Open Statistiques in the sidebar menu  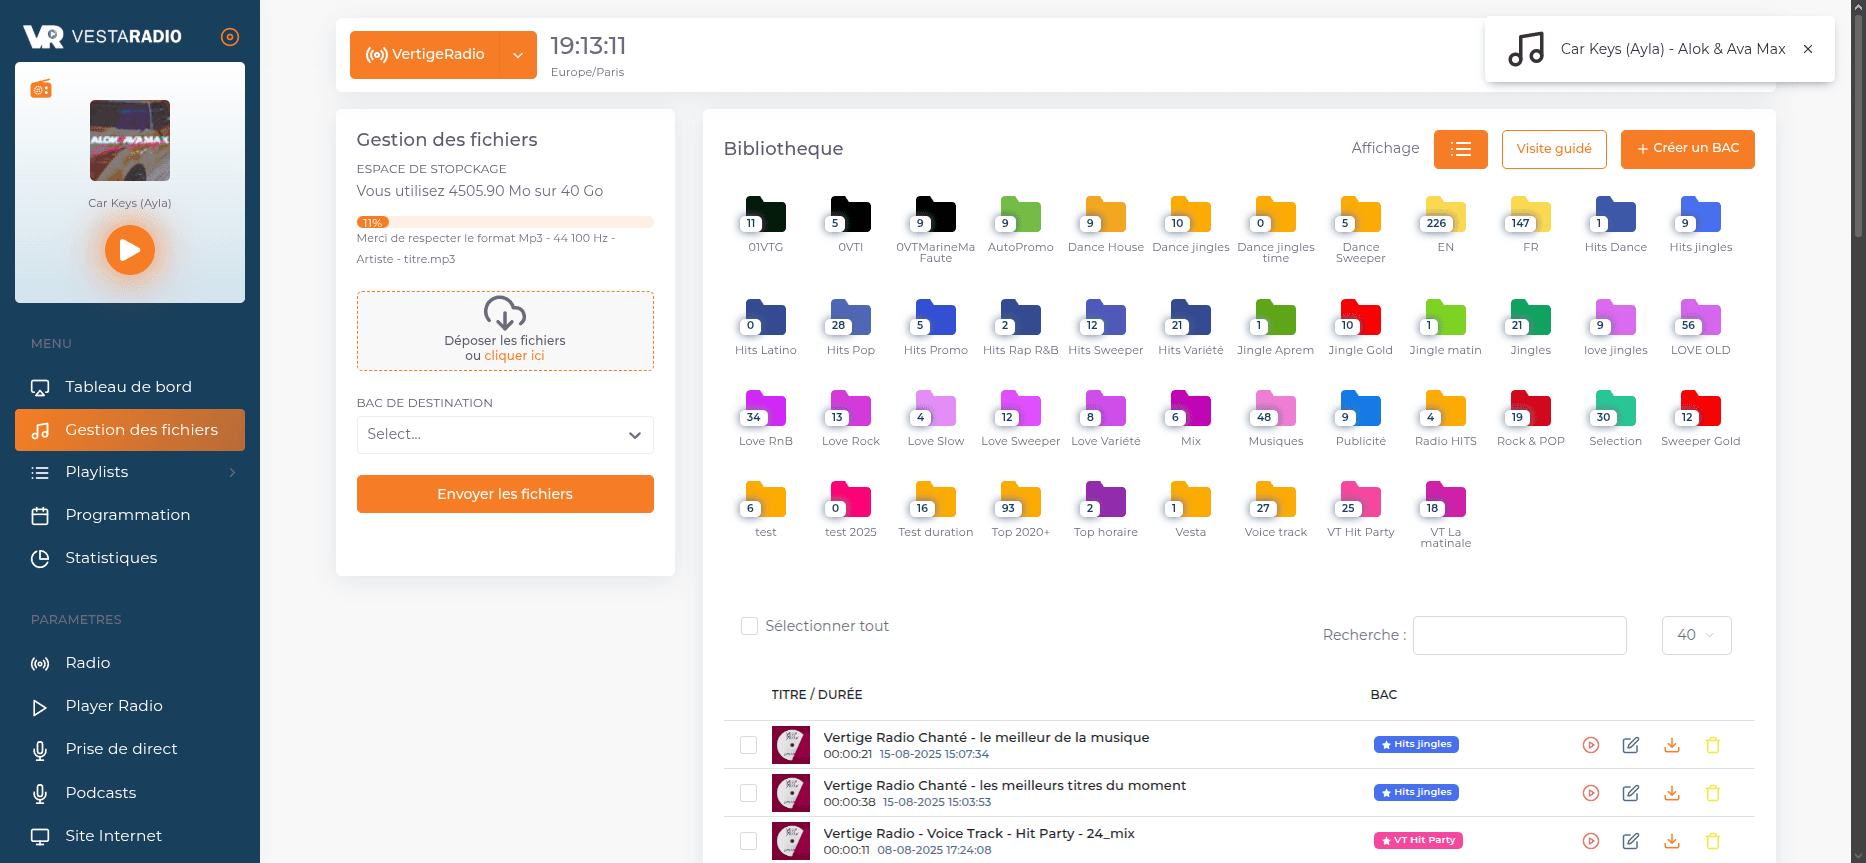pyautogui.click(x=111, y=558)
